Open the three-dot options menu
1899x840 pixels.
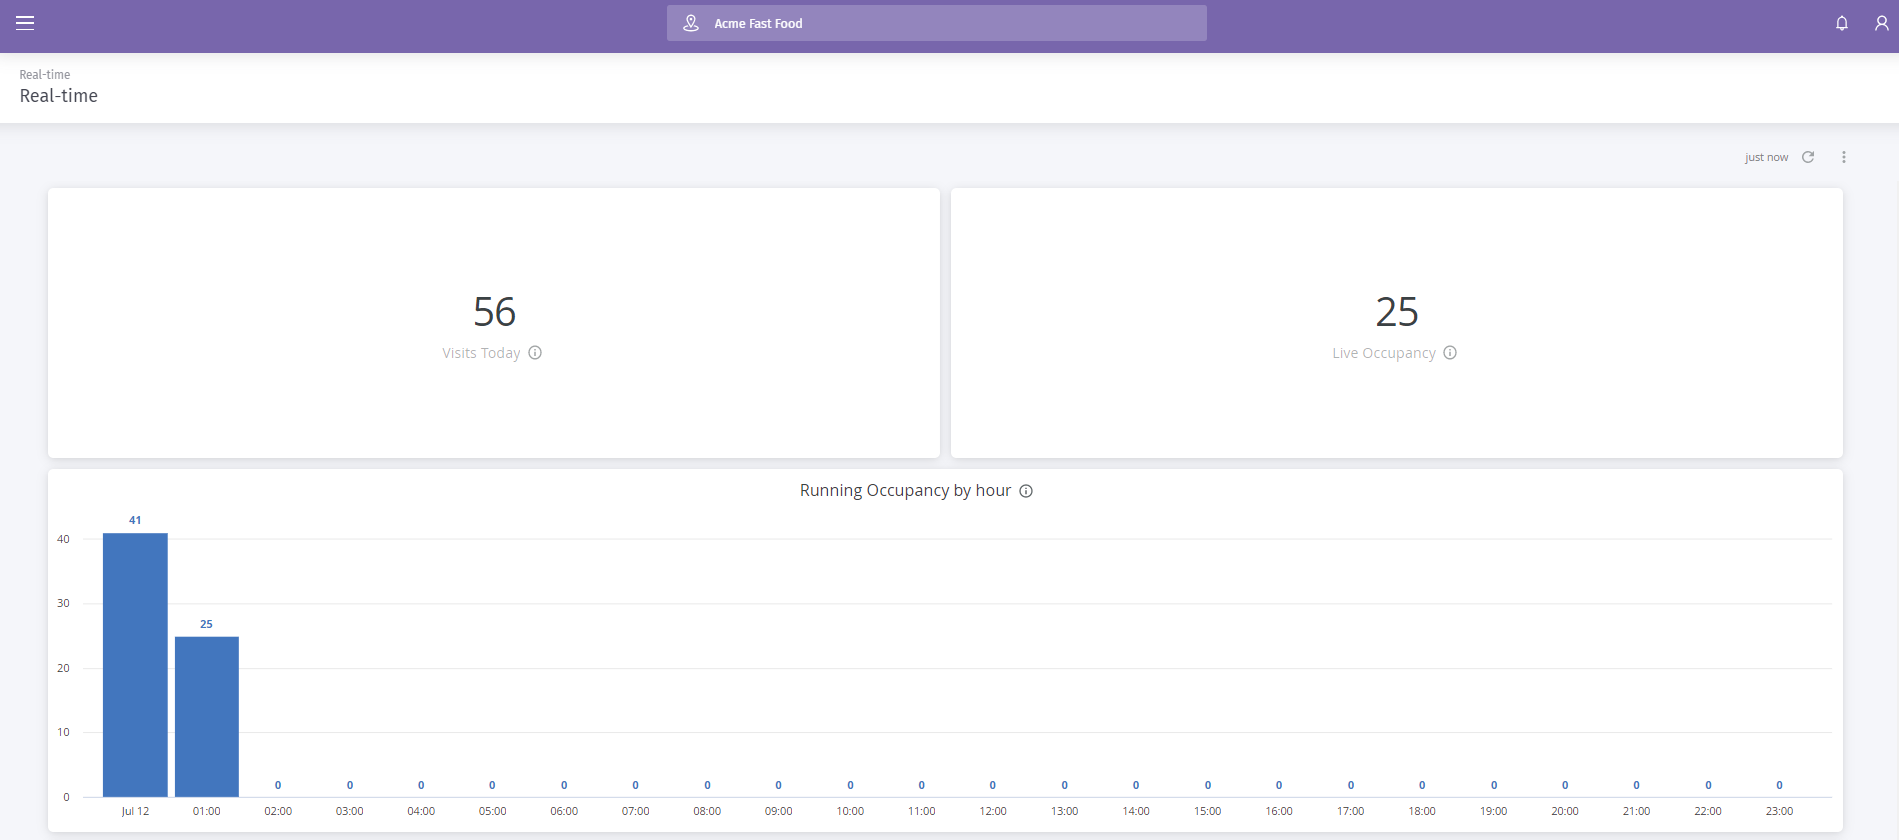click(1844, 157)
